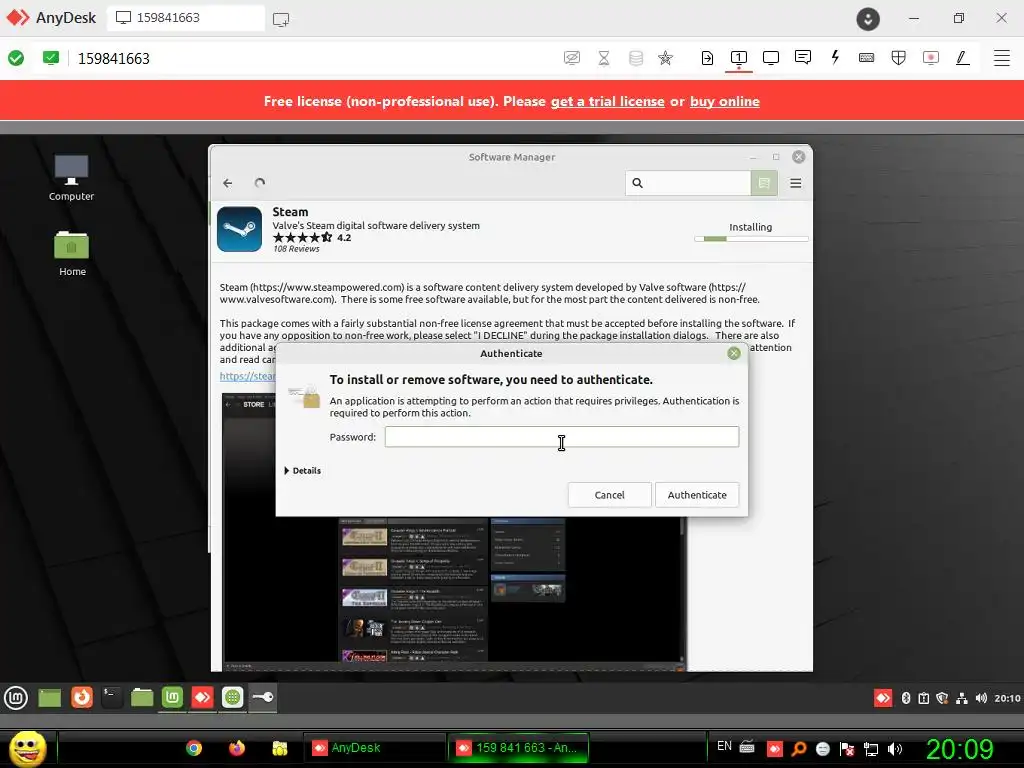Viewport: 1024px width, 768px height.
Task: Open the Files folder in Mint panel
Action: (x=142, y=697)
